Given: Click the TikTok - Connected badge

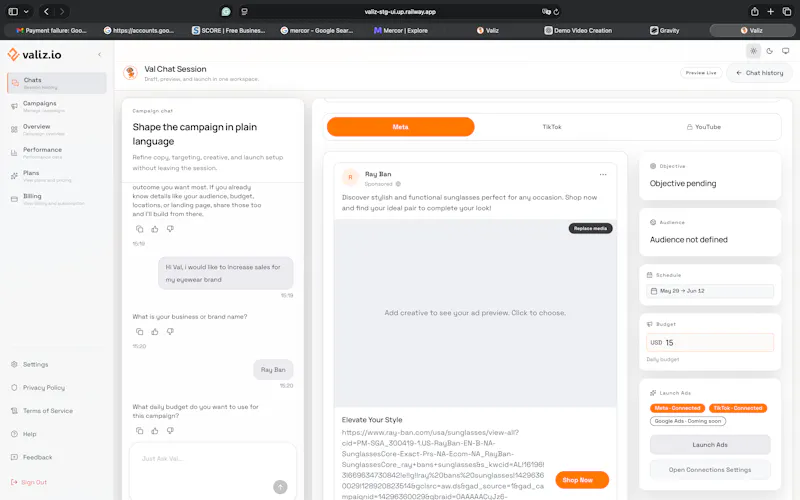Looking at the screenshot, I should pyautogui.click(x=738, y=408).
